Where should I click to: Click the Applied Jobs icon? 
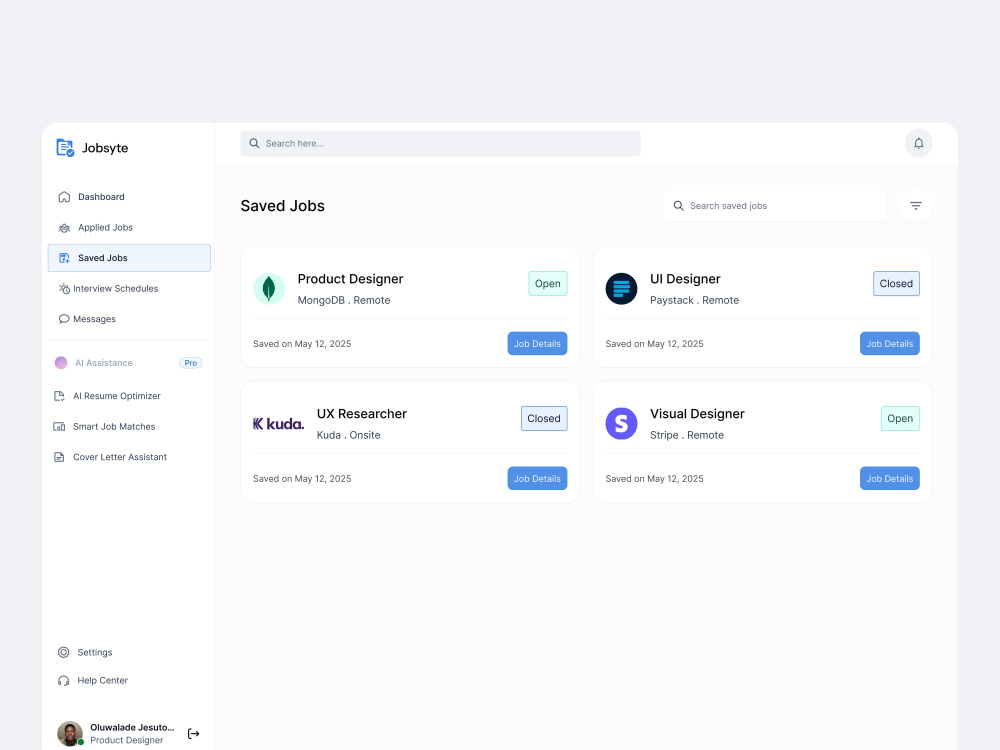[x=64, y=228]
